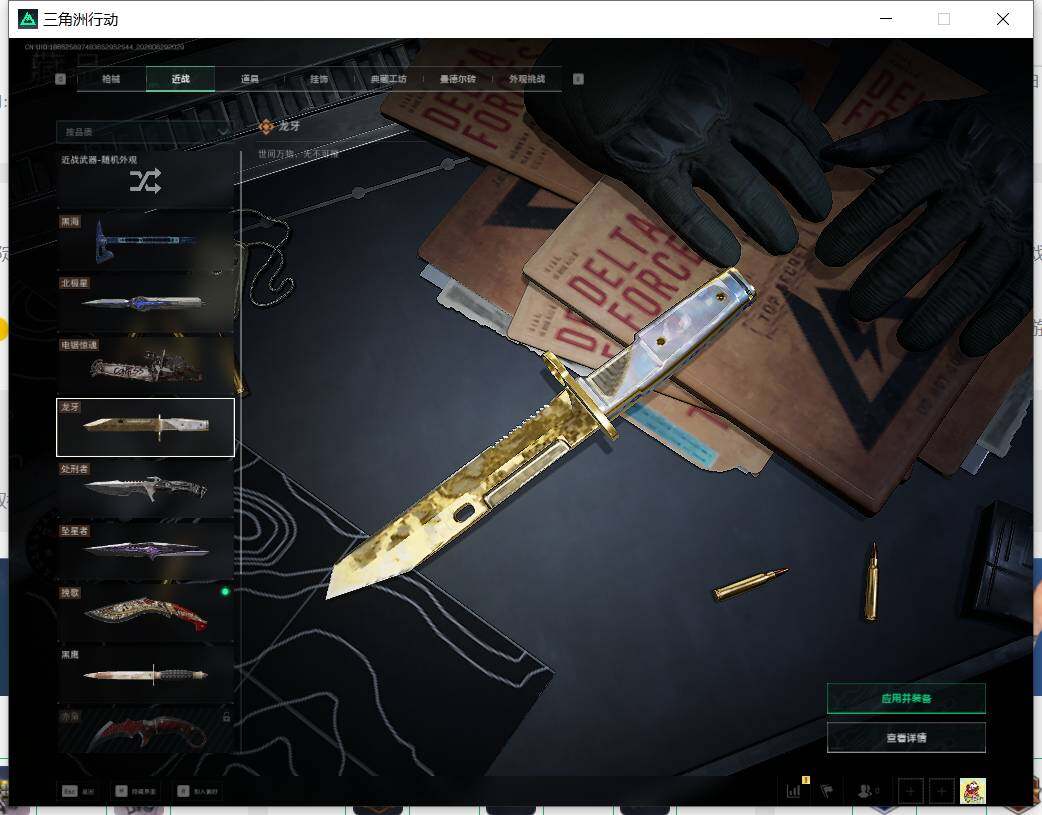Click the green equipped dot on 挽歌
1042x815 pixels.
pyautogui.click(x=225, y=591)
